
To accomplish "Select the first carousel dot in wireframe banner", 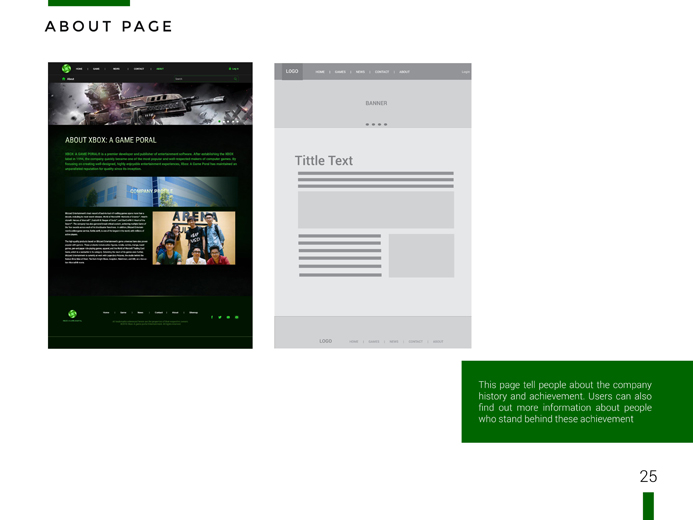I will point(367,125).
